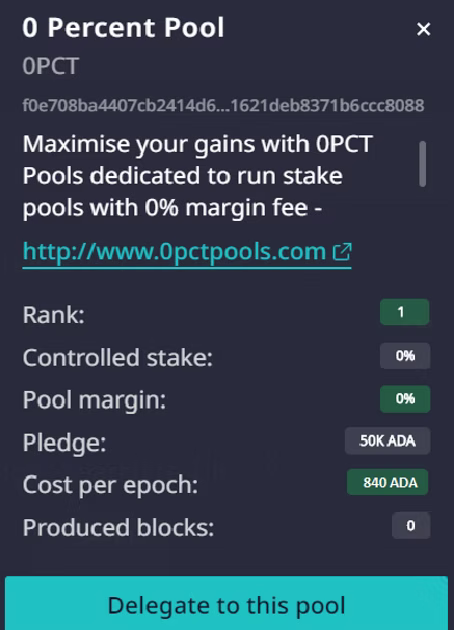Click the Controlled stake 0% badge

pyautogui.click(x=405, y=356)
